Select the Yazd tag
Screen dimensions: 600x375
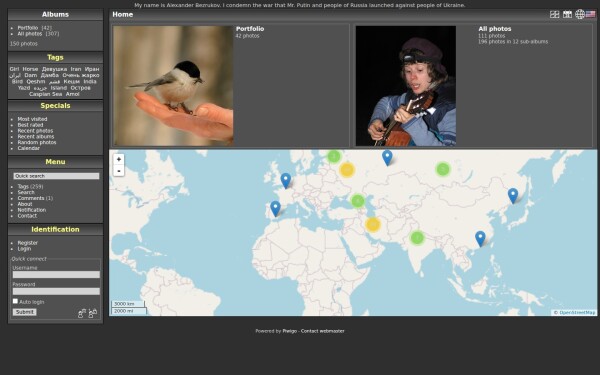pos(24,88)
